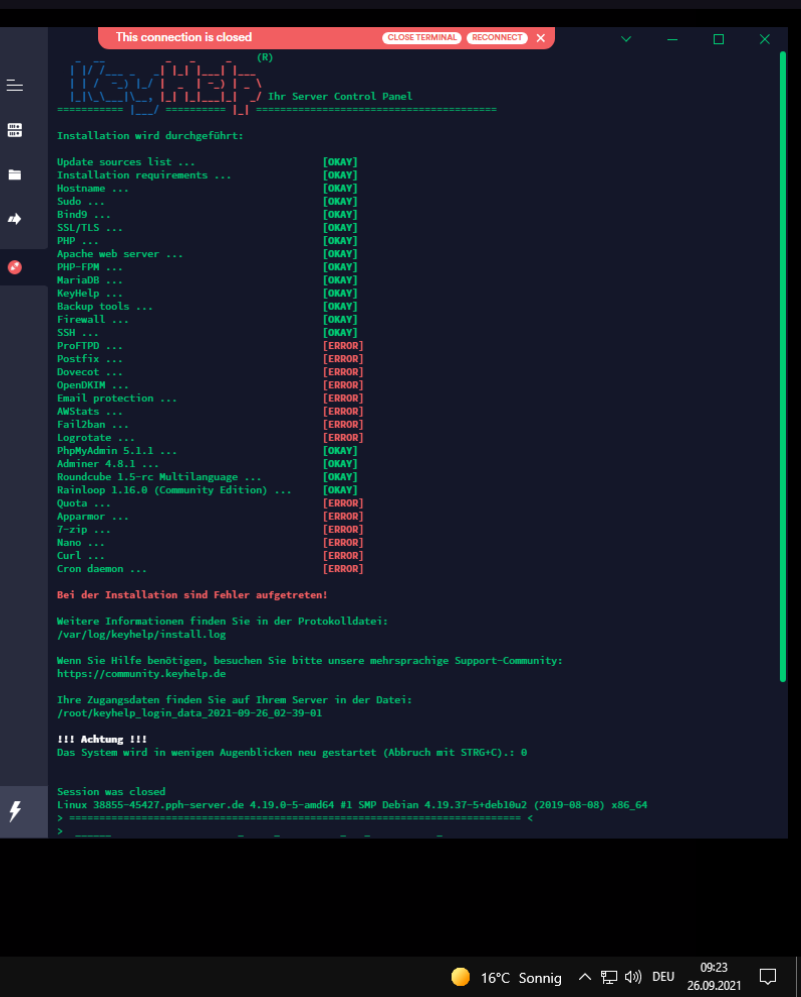Click the hosts/server list sidebar icon

tap(15, 130)
